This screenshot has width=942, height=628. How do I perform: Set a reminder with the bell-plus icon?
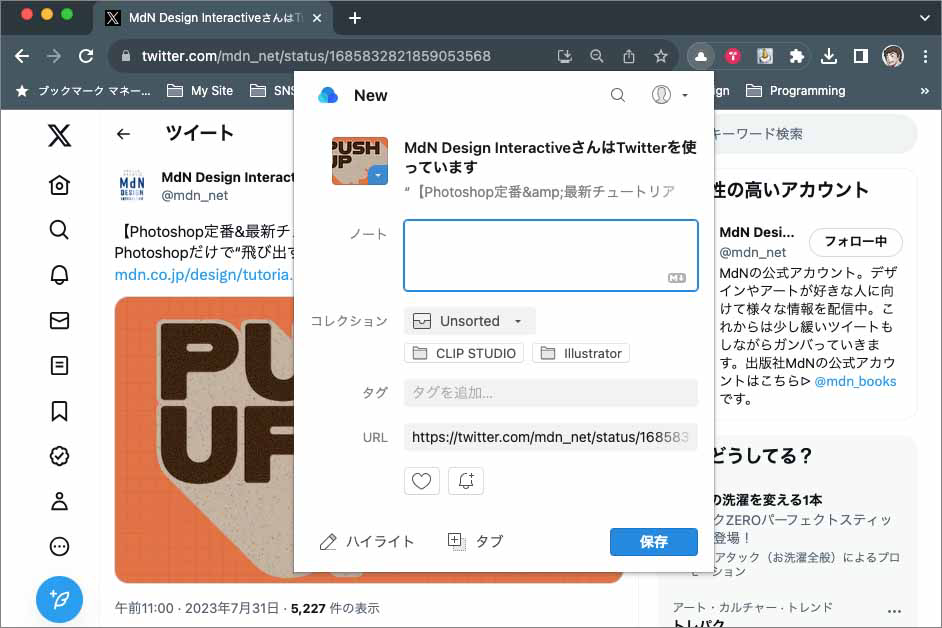[466, 481]
